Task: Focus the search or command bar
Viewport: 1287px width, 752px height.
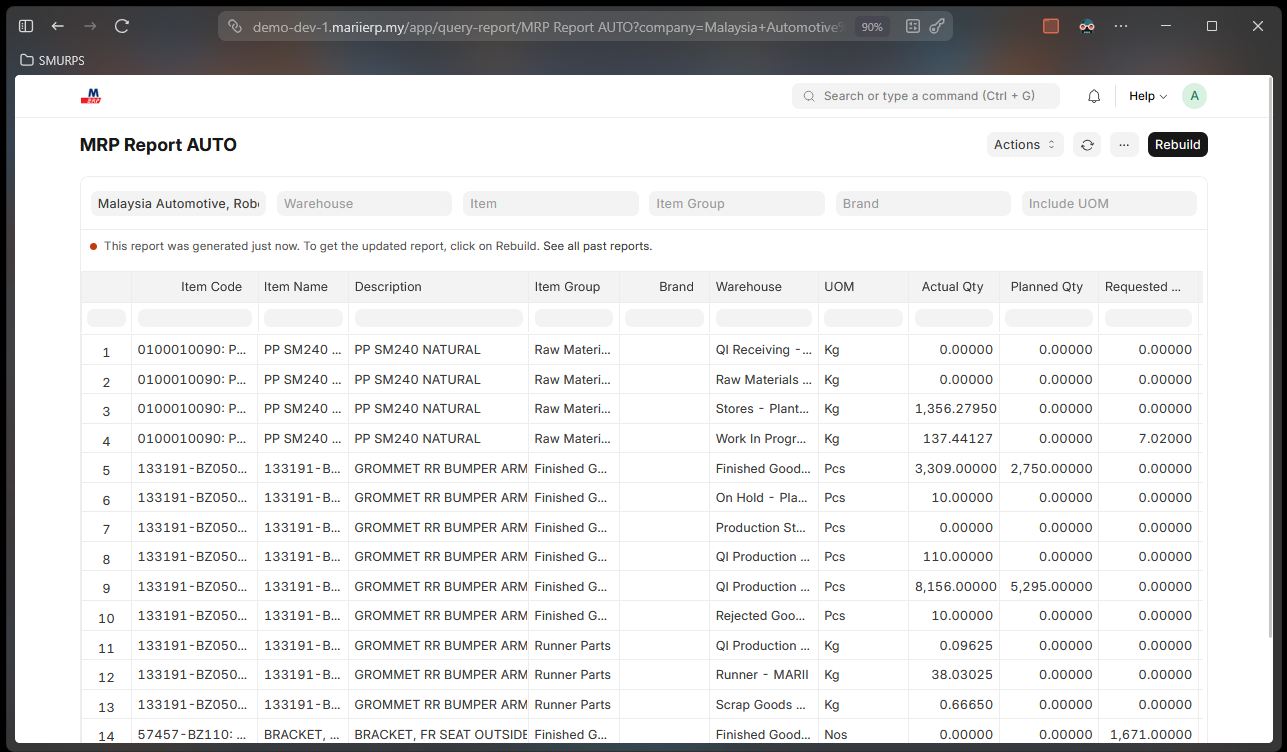Action: coord(927,96)
